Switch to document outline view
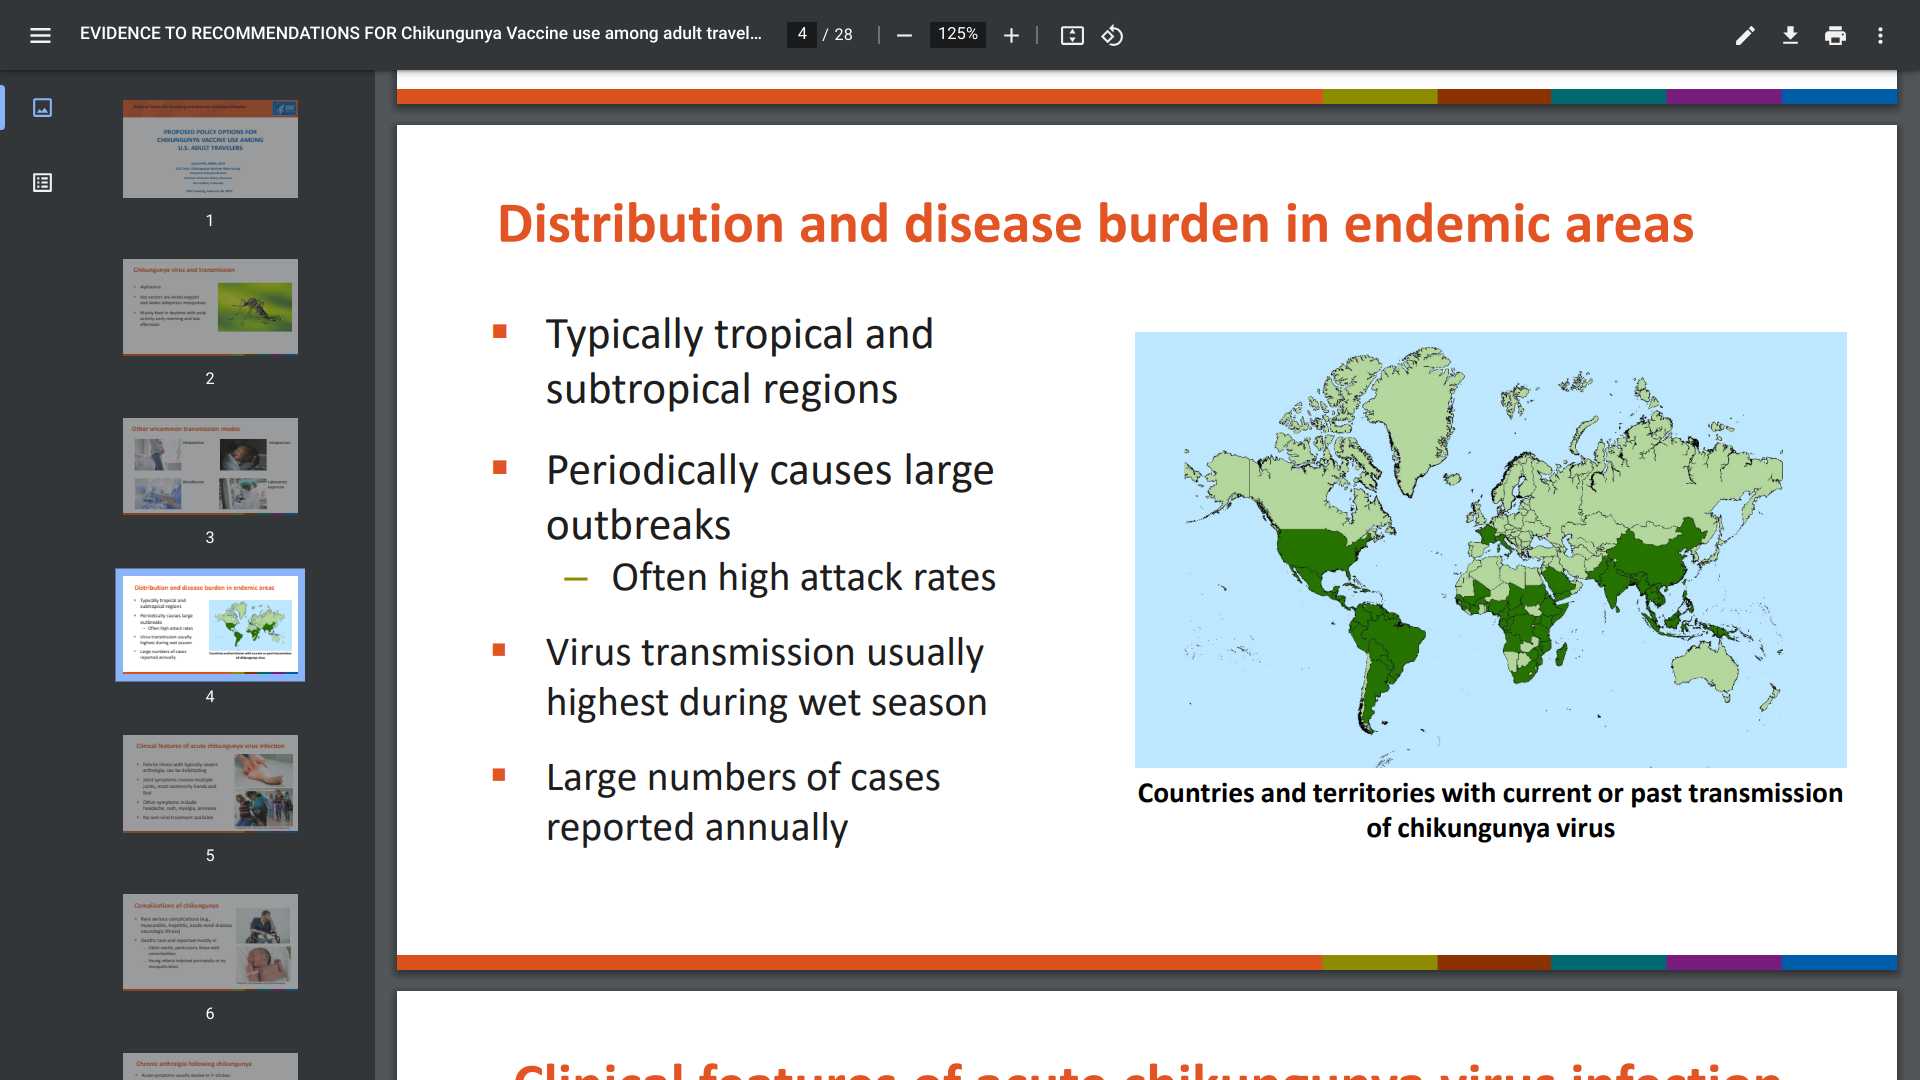This screenshot has width=1920, height=1080. click(42, 183)
